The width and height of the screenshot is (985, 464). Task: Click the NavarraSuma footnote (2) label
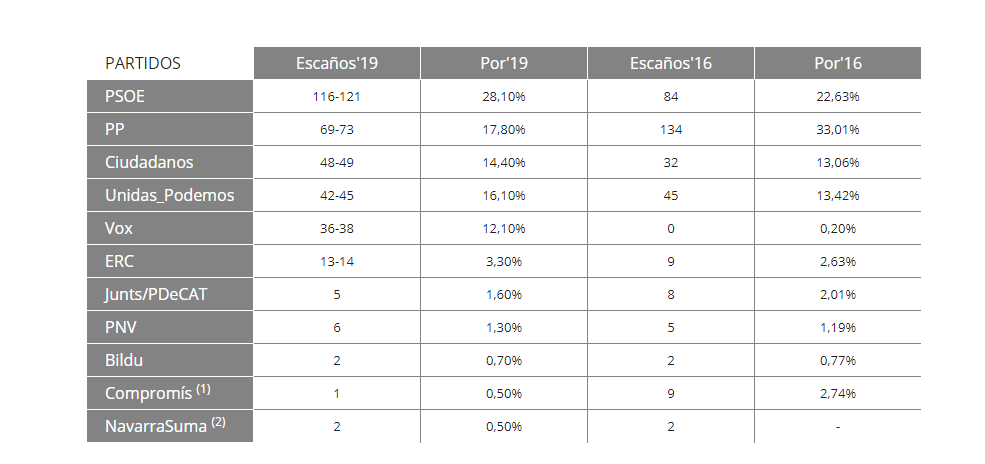tap(218, 422)
